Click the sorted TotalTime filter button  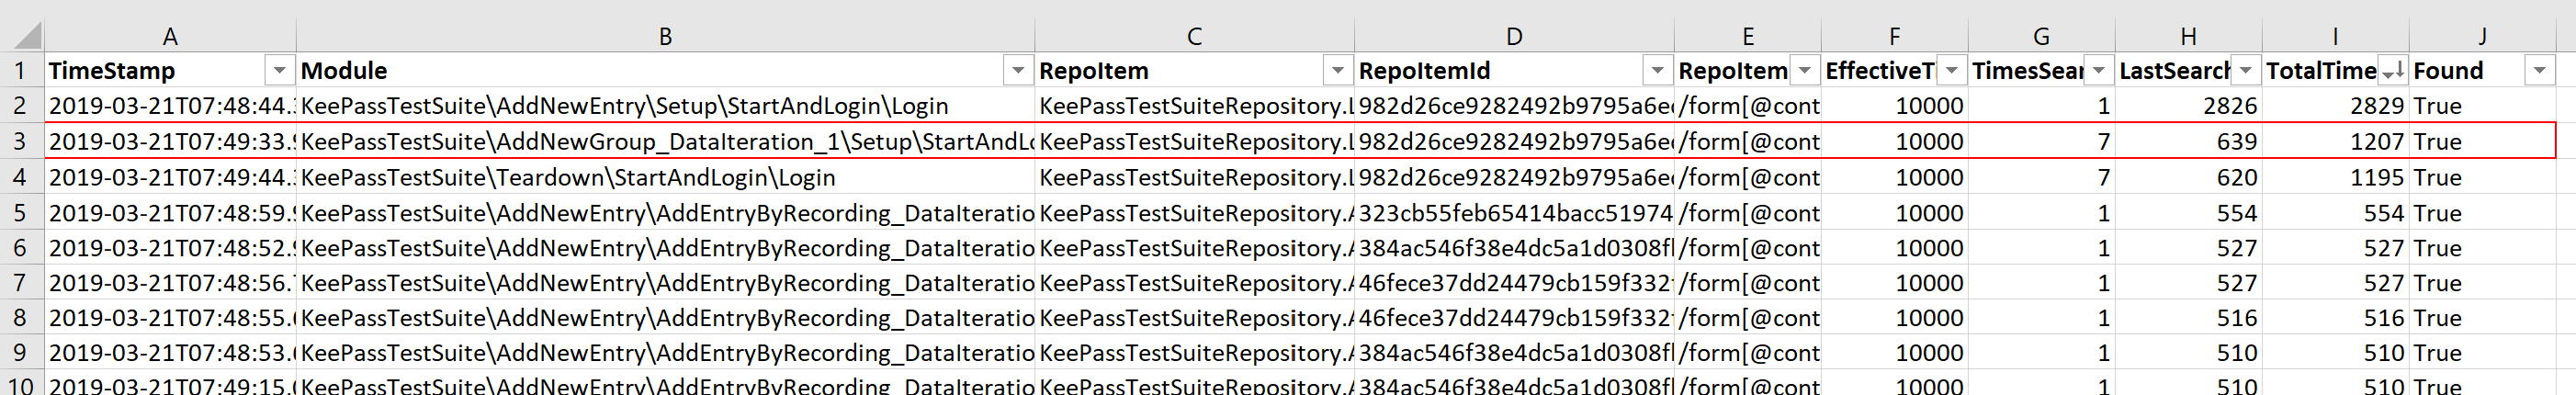click(2392, 71)
